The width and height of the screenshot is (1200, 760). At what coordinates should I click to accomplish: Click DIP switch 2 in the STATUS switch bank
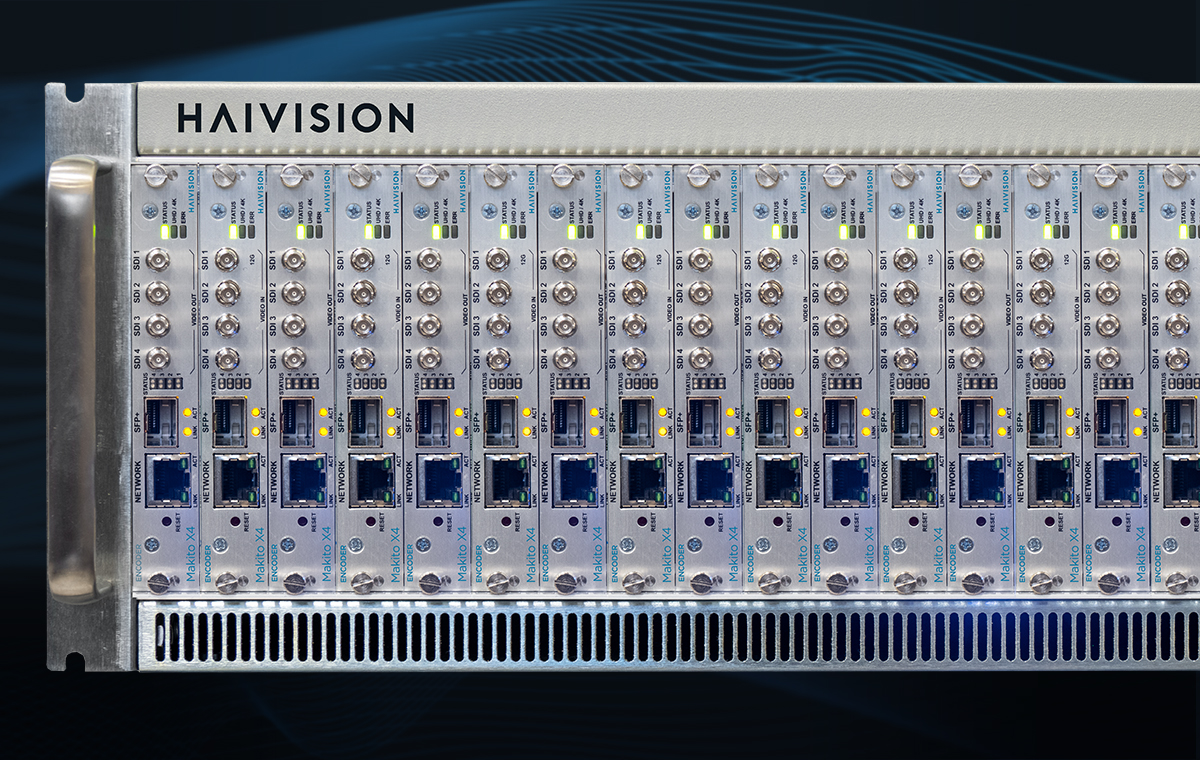169,382
